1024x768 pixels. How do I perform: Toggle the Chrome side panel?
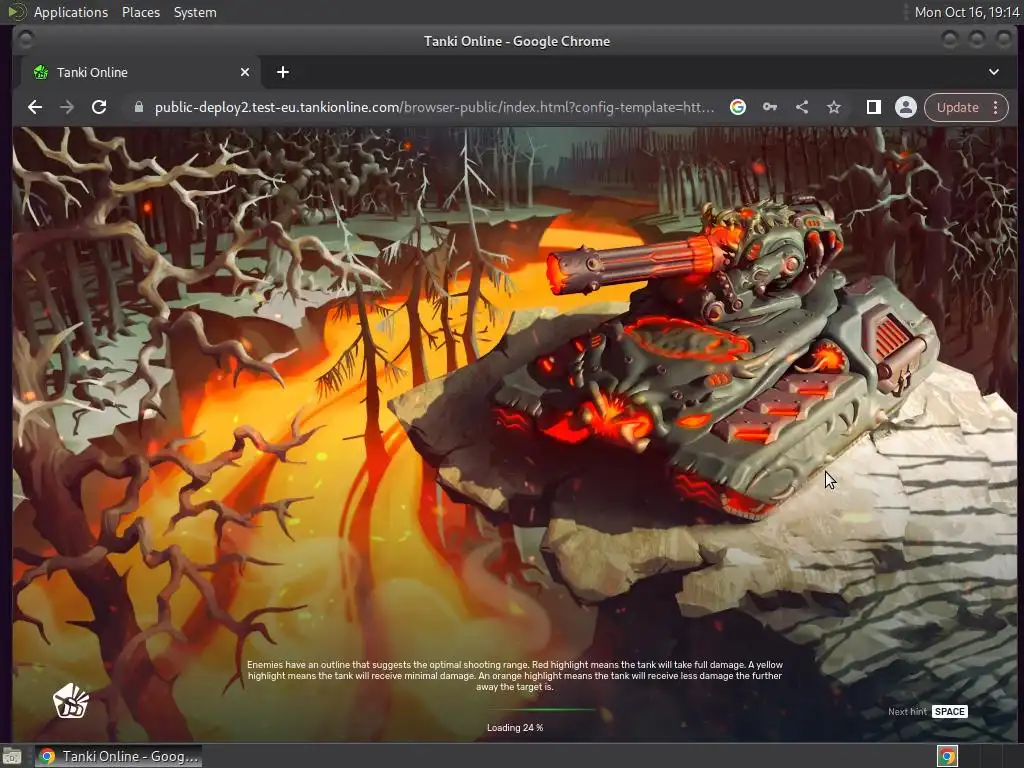[x=874, y=107]
